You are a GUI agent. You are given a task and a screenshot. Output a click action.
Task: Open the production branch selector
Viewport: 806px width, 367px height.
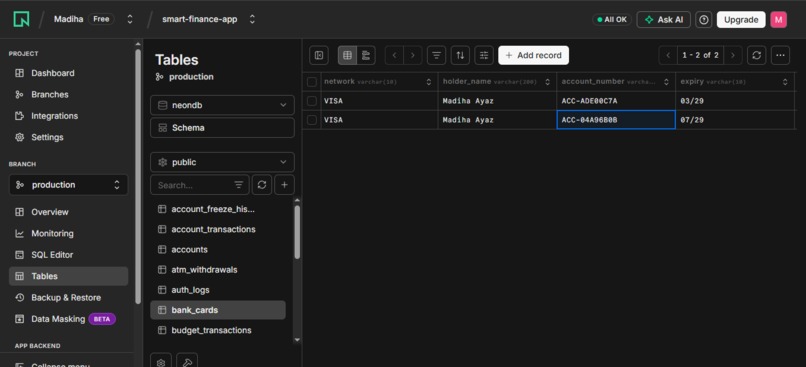tap(68, 185)
